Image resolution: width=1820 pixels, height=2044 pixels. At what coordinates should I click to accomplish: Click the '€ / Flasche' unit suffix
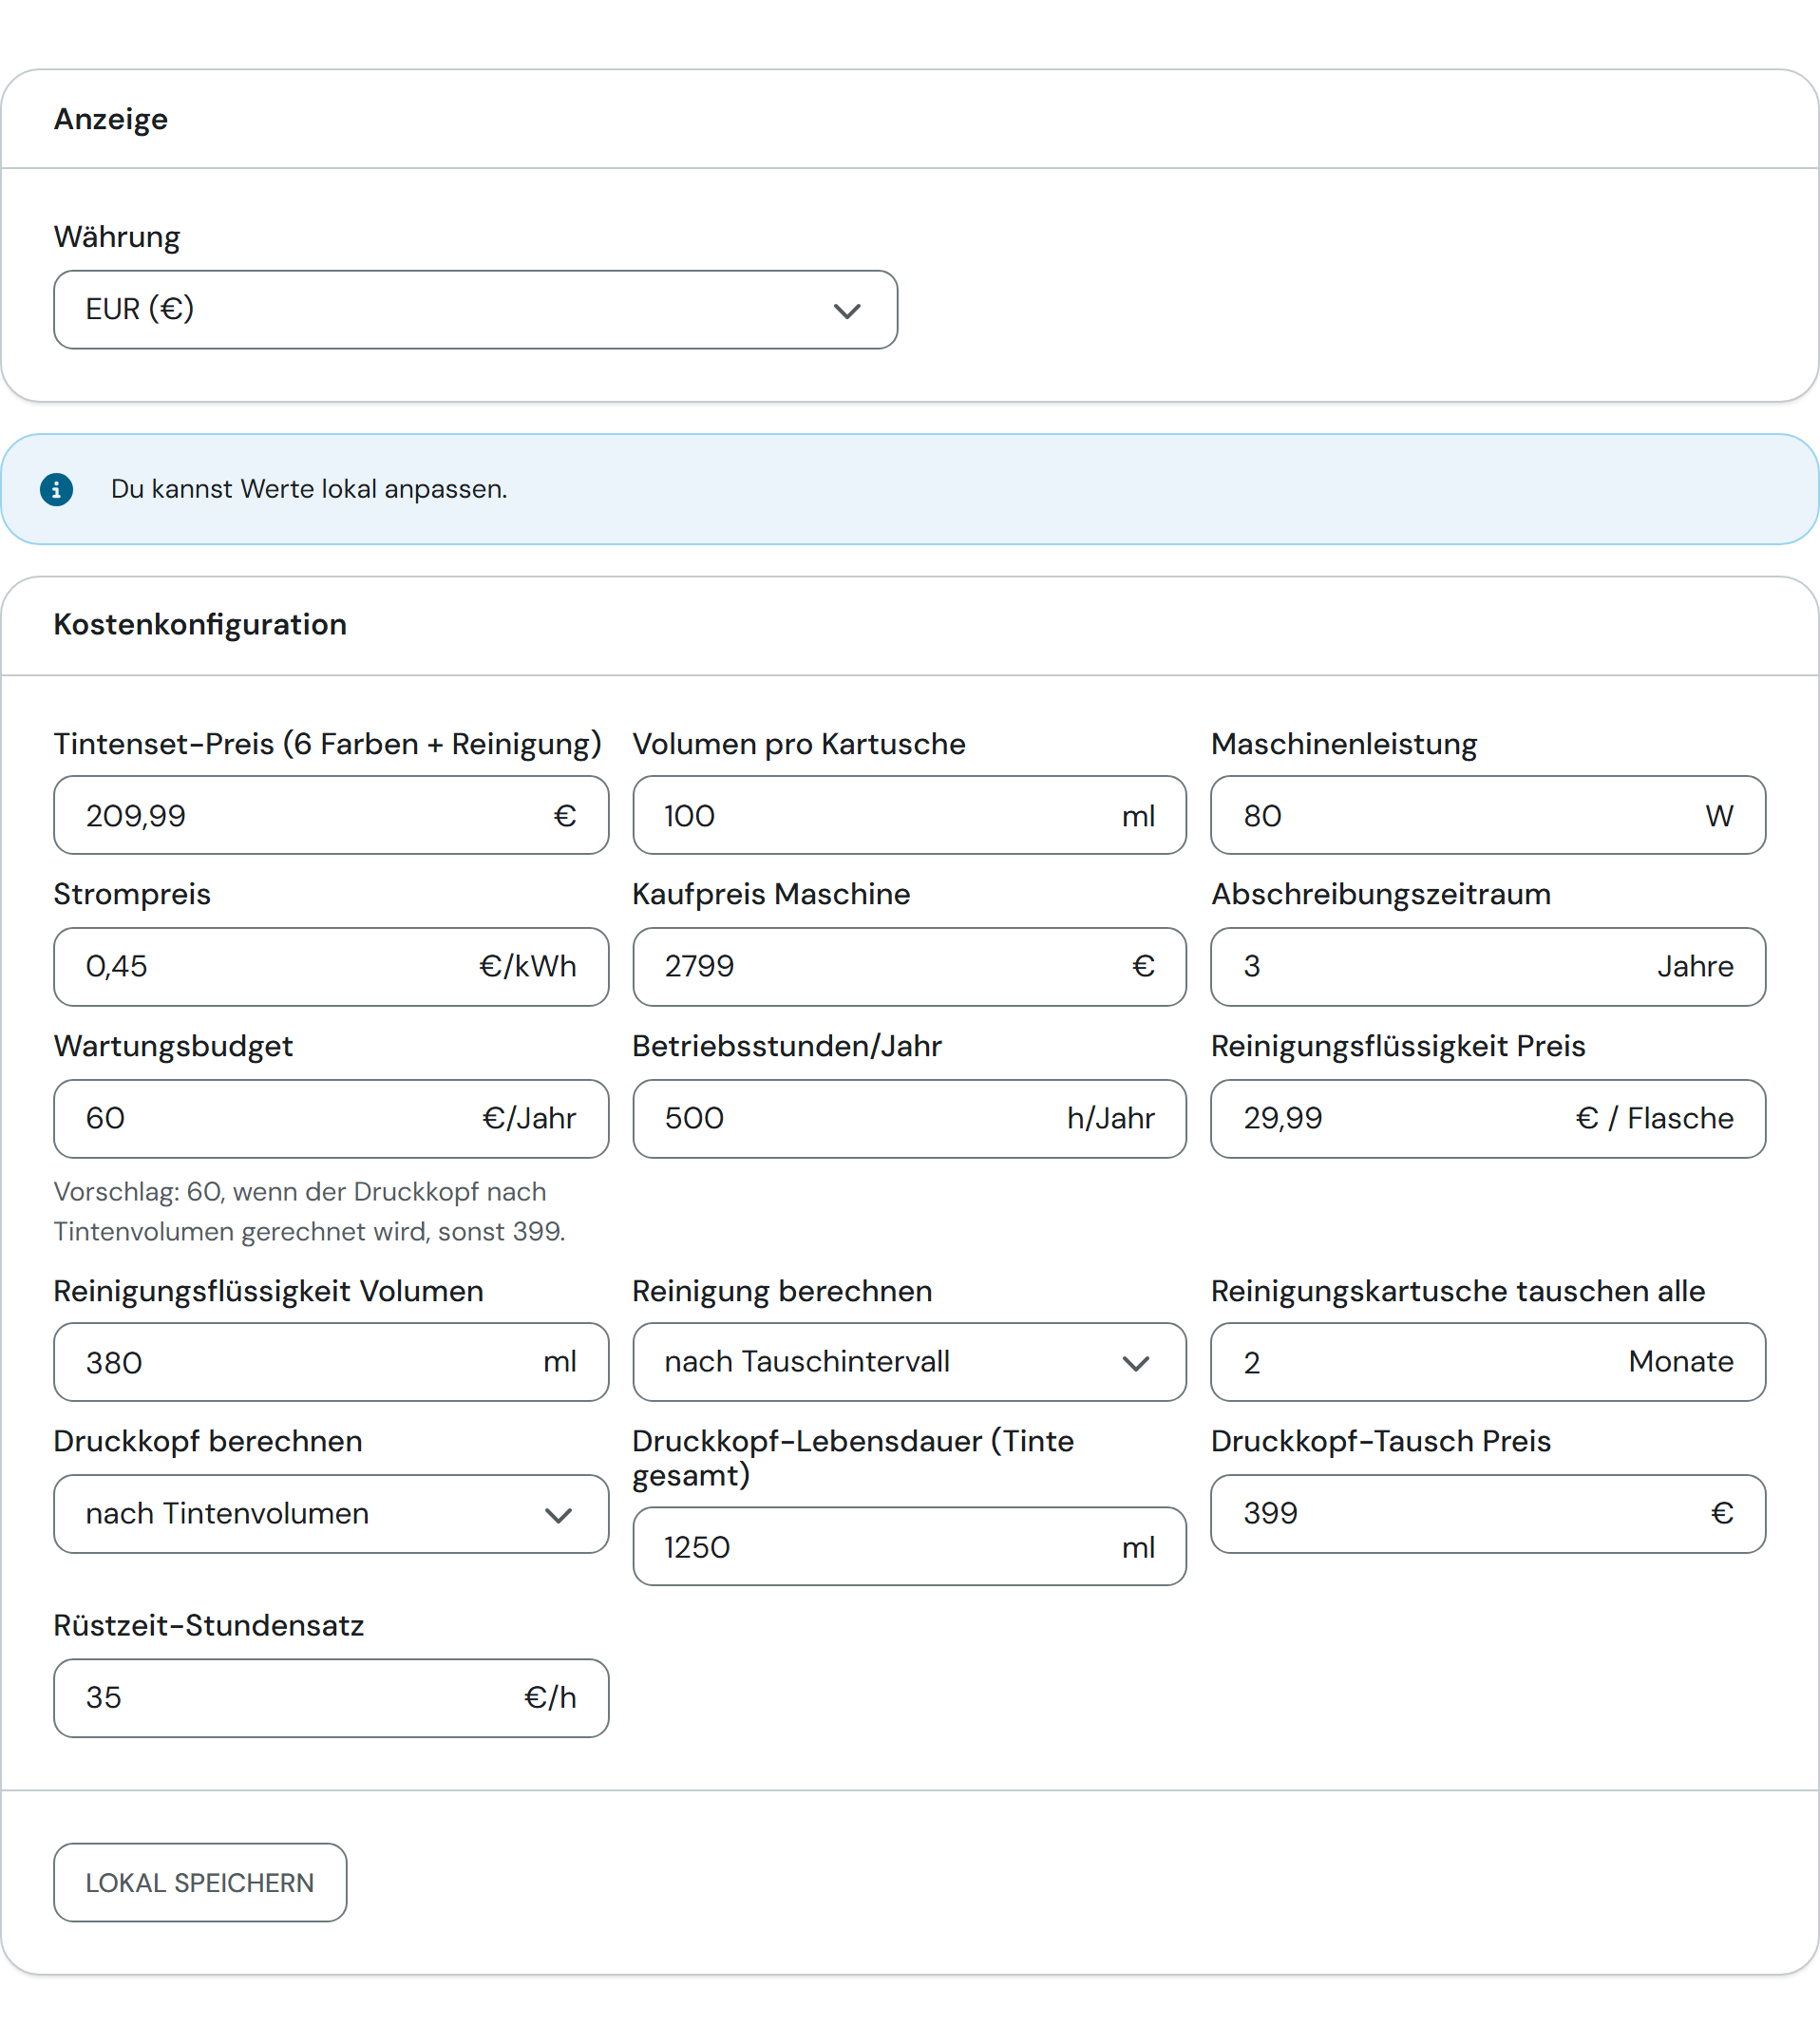point(1655,1118)
